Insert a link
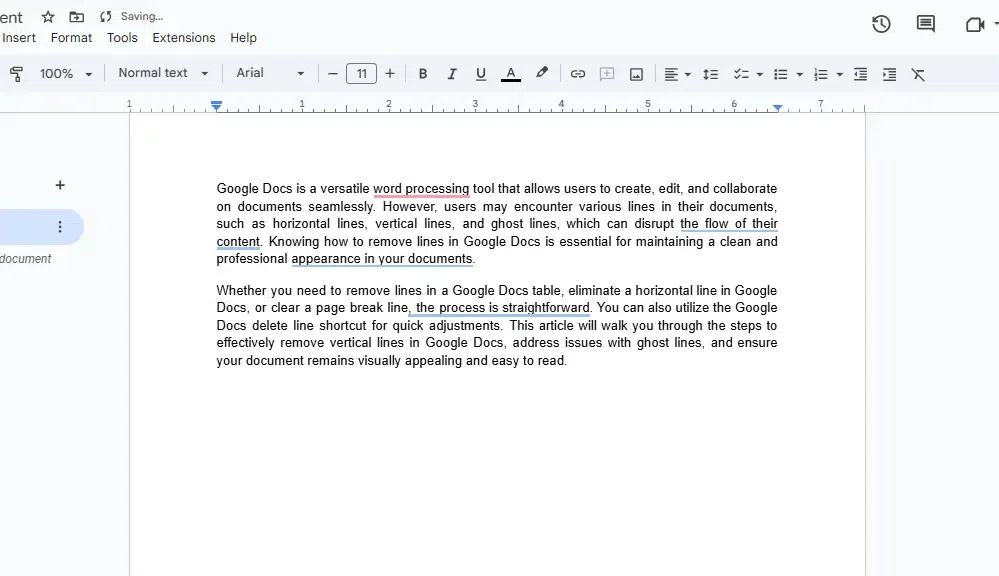The image size is (999, 576). pyautogui.click(x=578, y=74)
